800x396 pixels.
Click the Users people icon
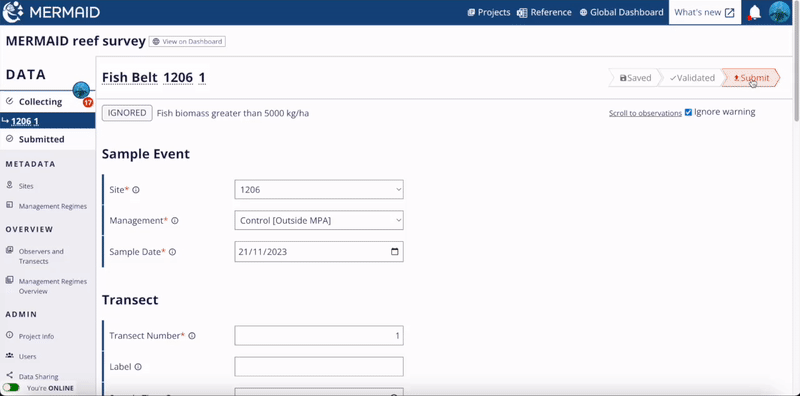click(9, 355)
